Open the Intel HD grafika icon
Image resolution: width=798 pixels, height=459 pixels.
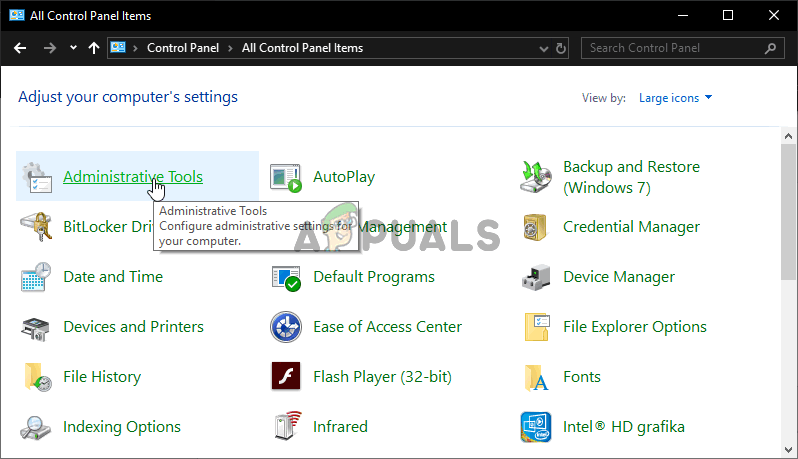(x=537, y=427)
